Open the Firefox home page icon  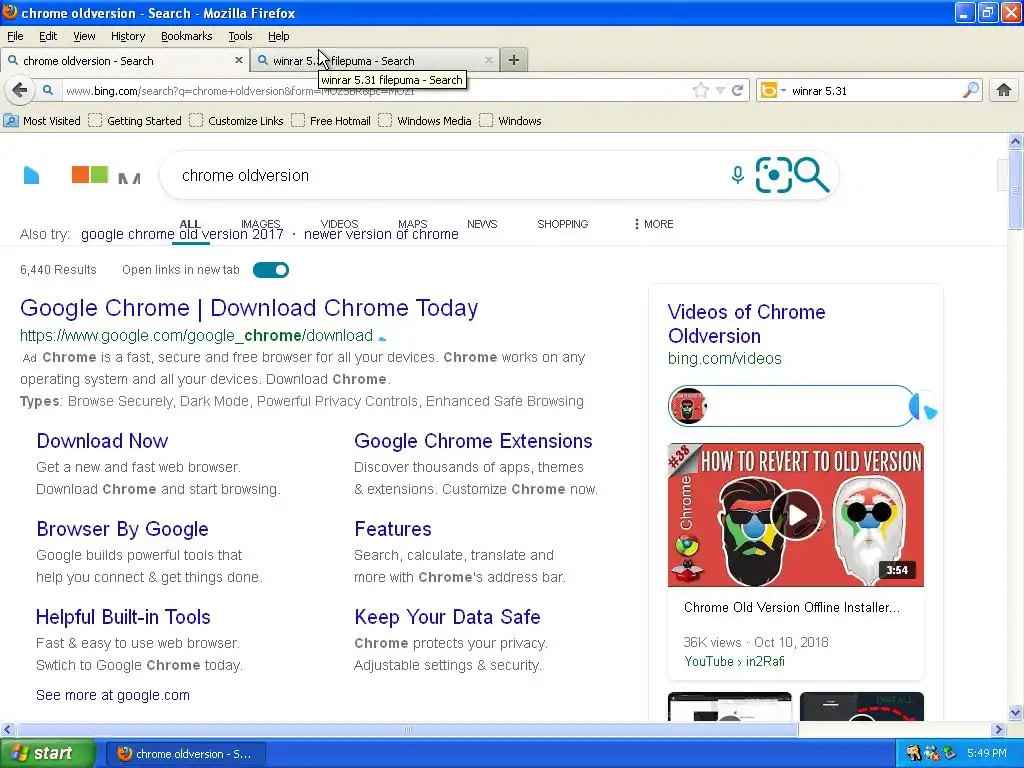1004,90
